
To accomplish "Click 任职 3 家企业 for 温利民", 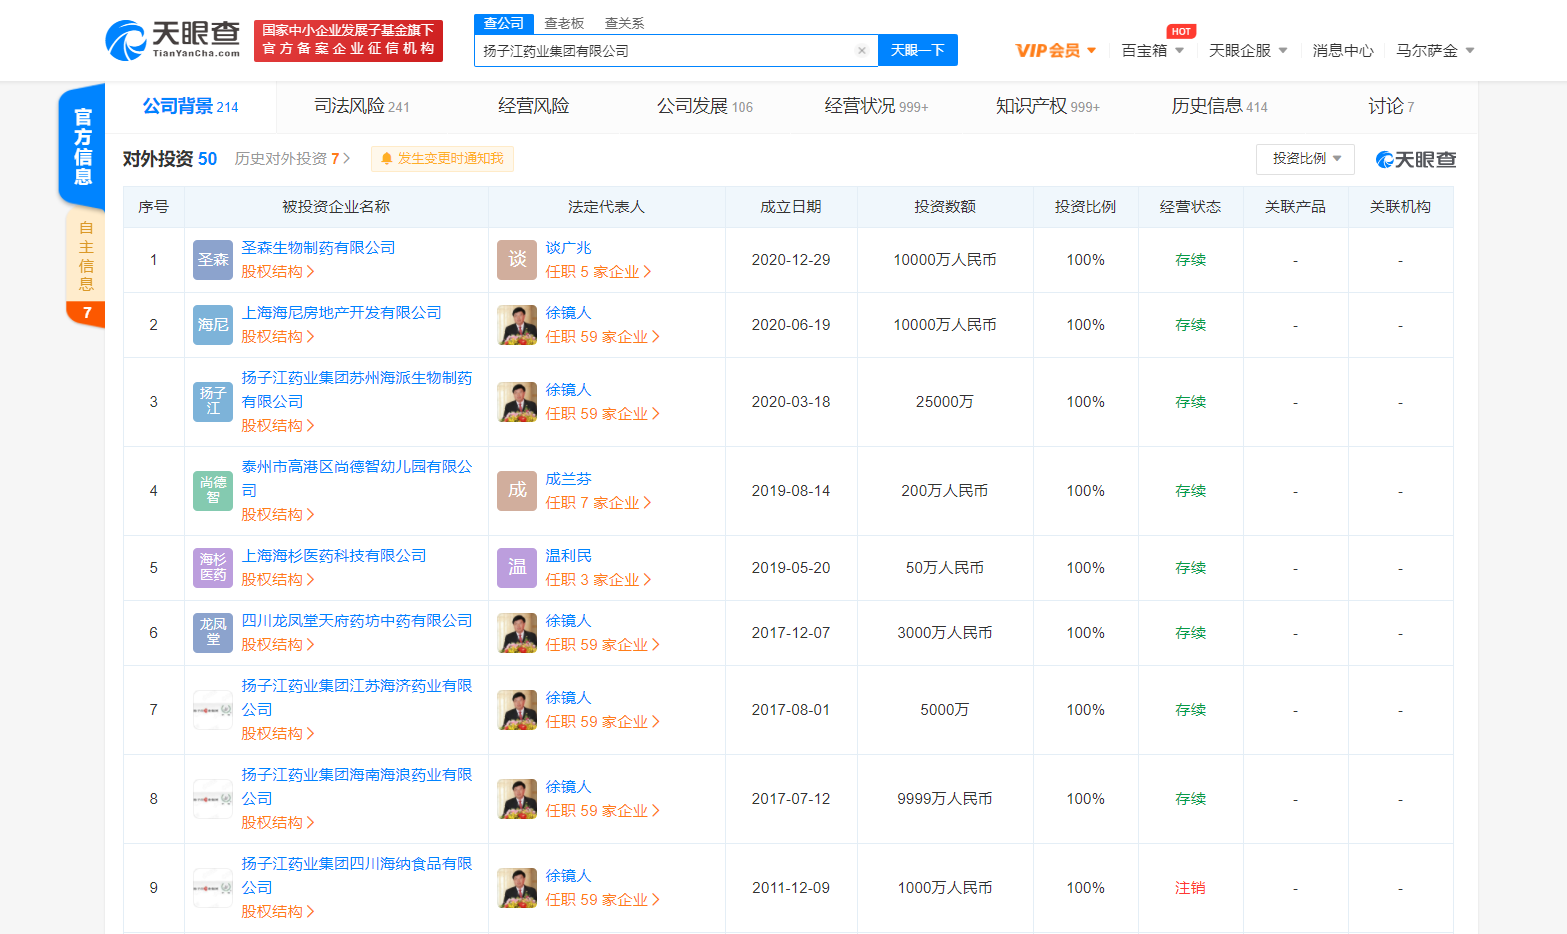I will coord(598,580).
